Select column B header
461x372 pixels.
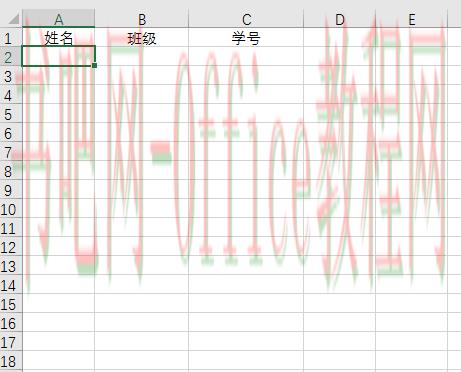[142, 18]
